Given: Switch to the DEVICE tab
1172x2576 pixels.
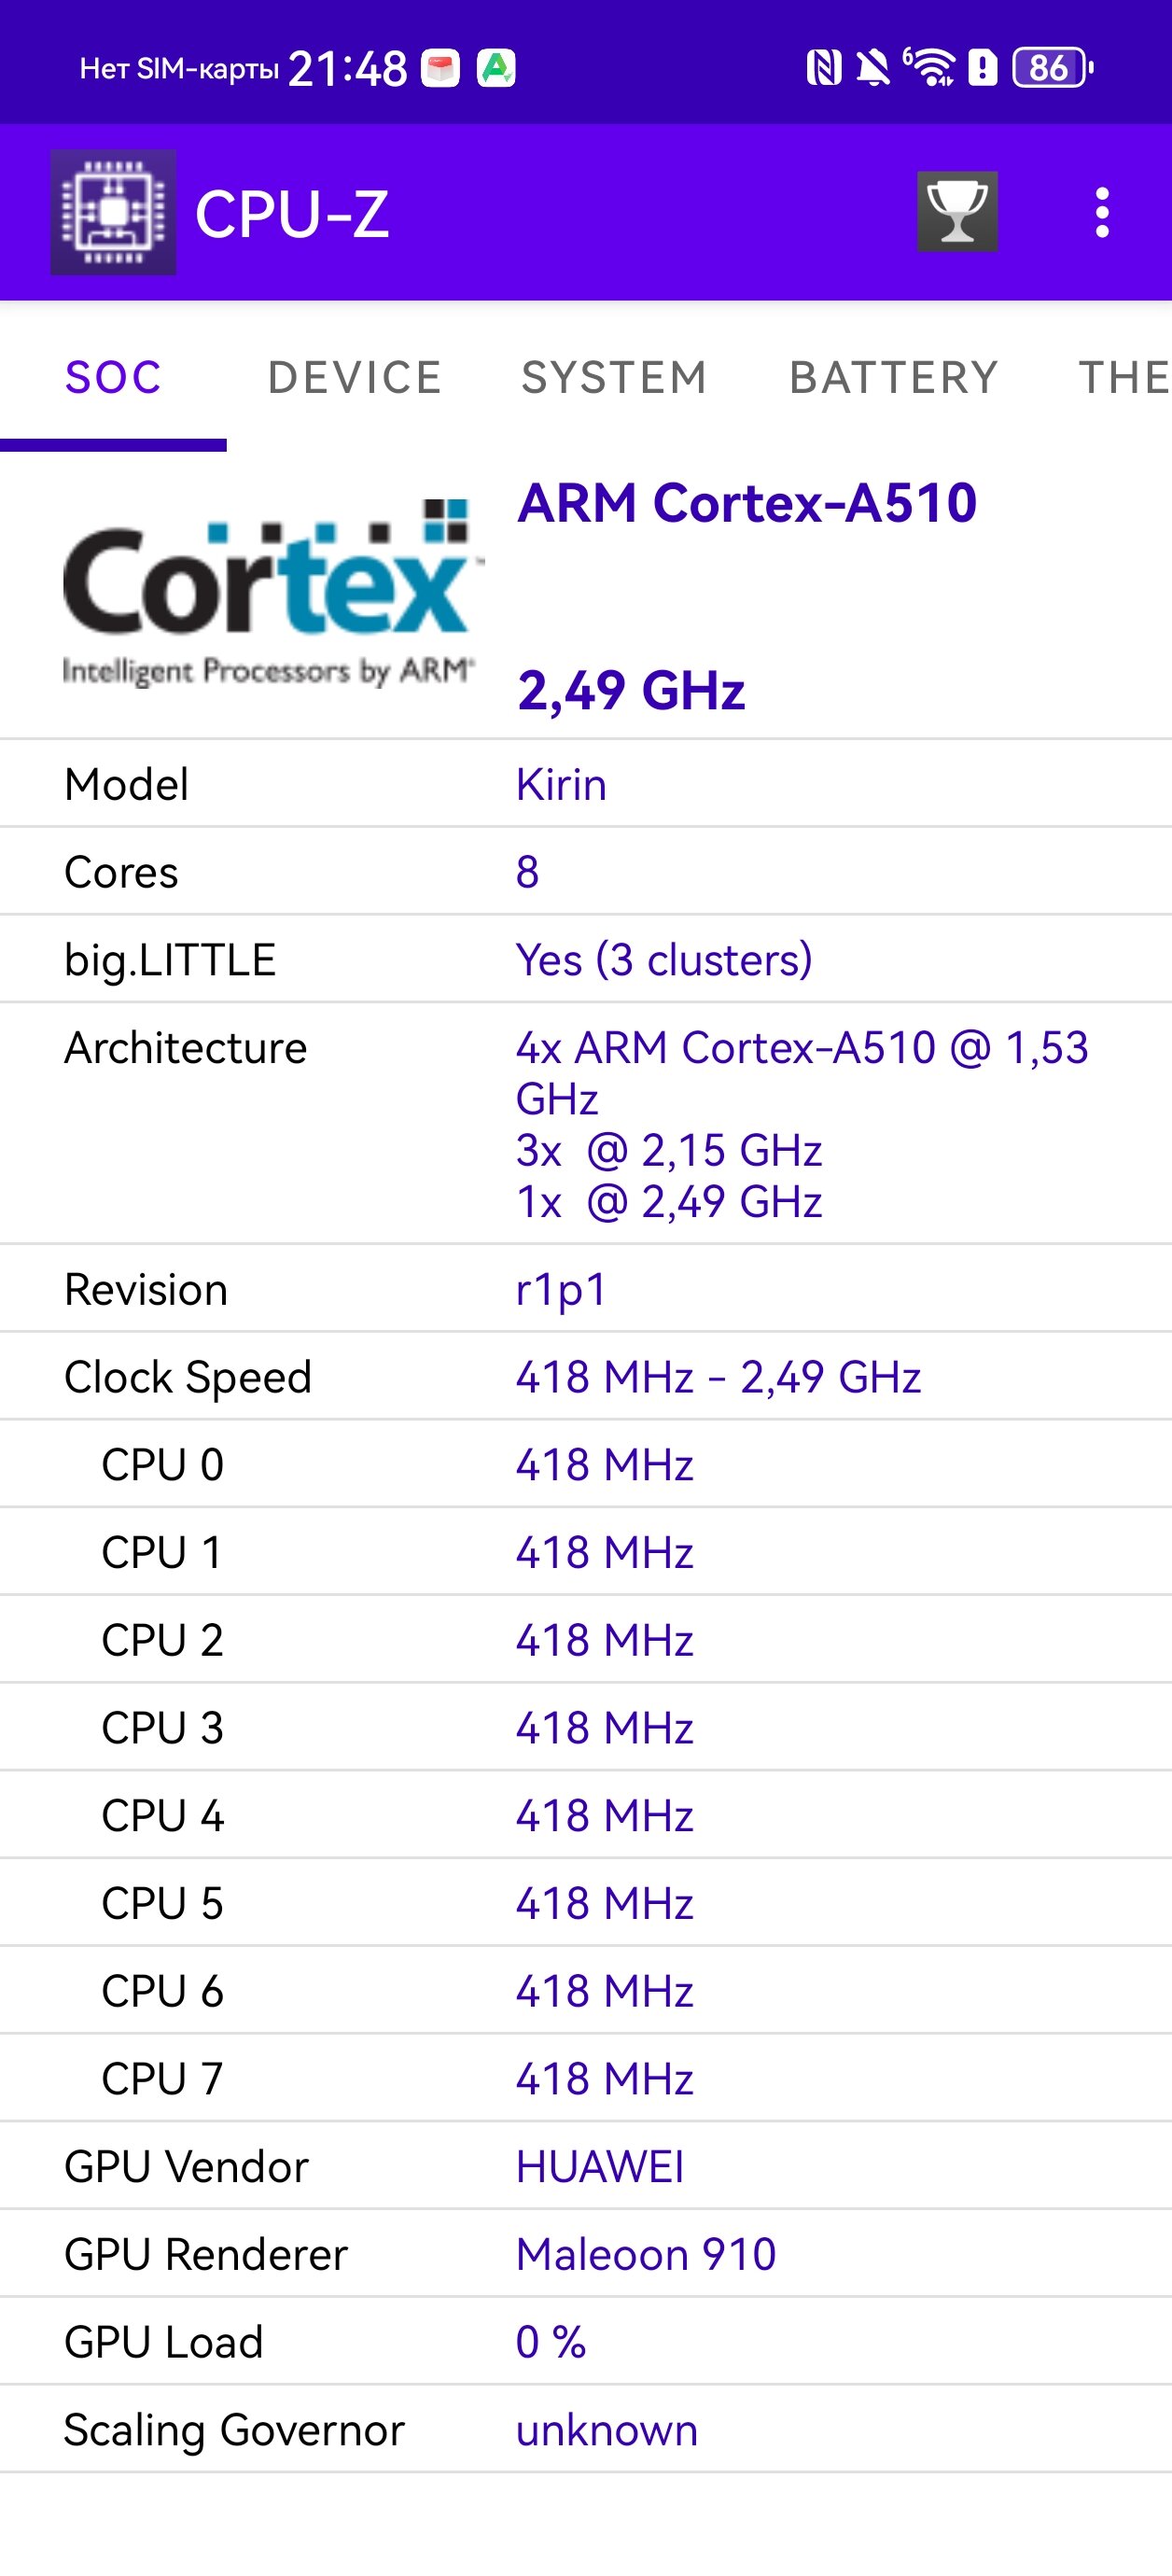Looking at the screenshot, I should coord(355,377).
